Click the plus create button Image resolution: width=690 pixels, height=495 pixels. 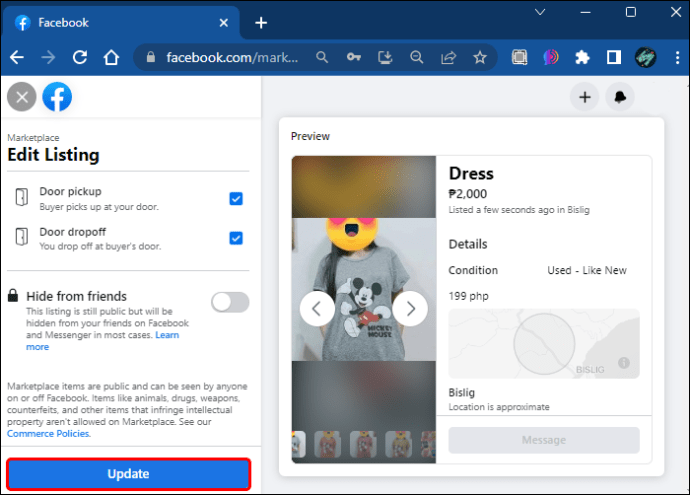pyautogui.click(x=584, y=97)
